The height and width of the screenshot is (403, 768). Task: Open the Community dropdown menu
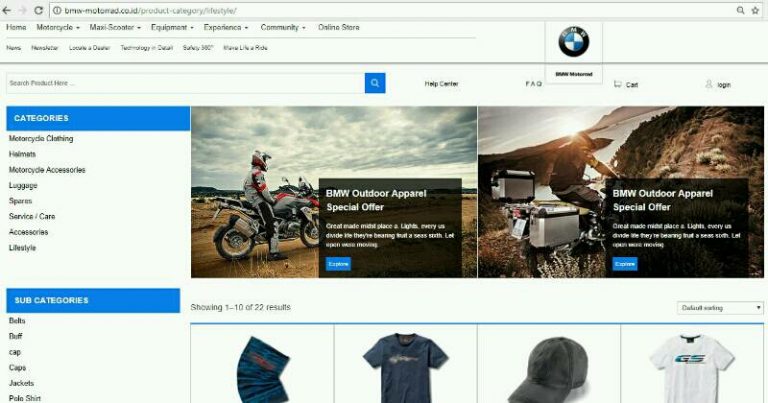pos(283,27)
